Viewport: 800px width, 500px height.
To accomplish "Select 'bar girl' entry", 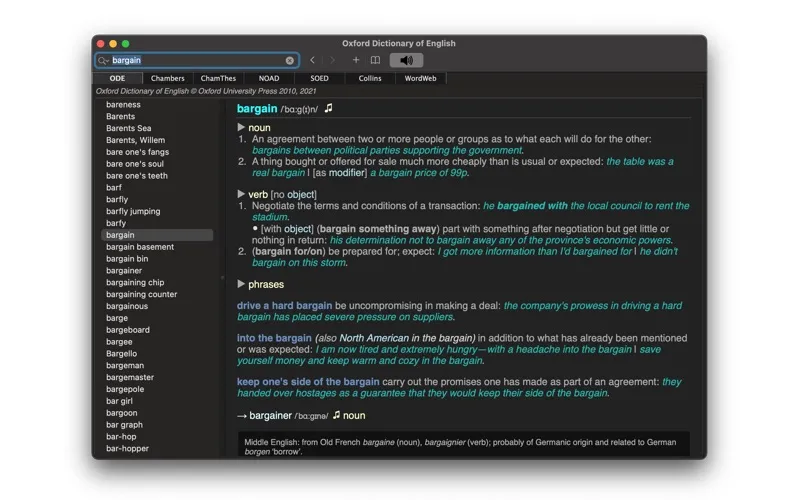I will (x=119, y=401).
